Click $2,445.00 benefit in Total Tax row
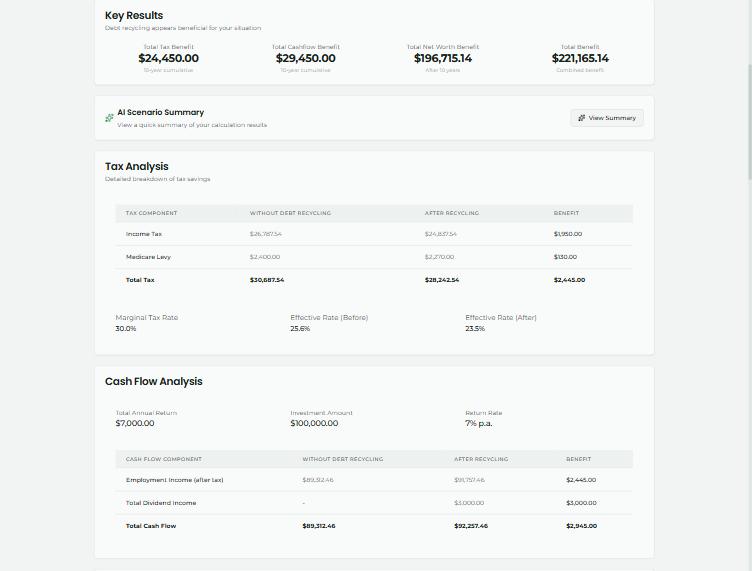The height and width of the screenshot is (571, 752). pyautogui.click(x=569, y=280)
